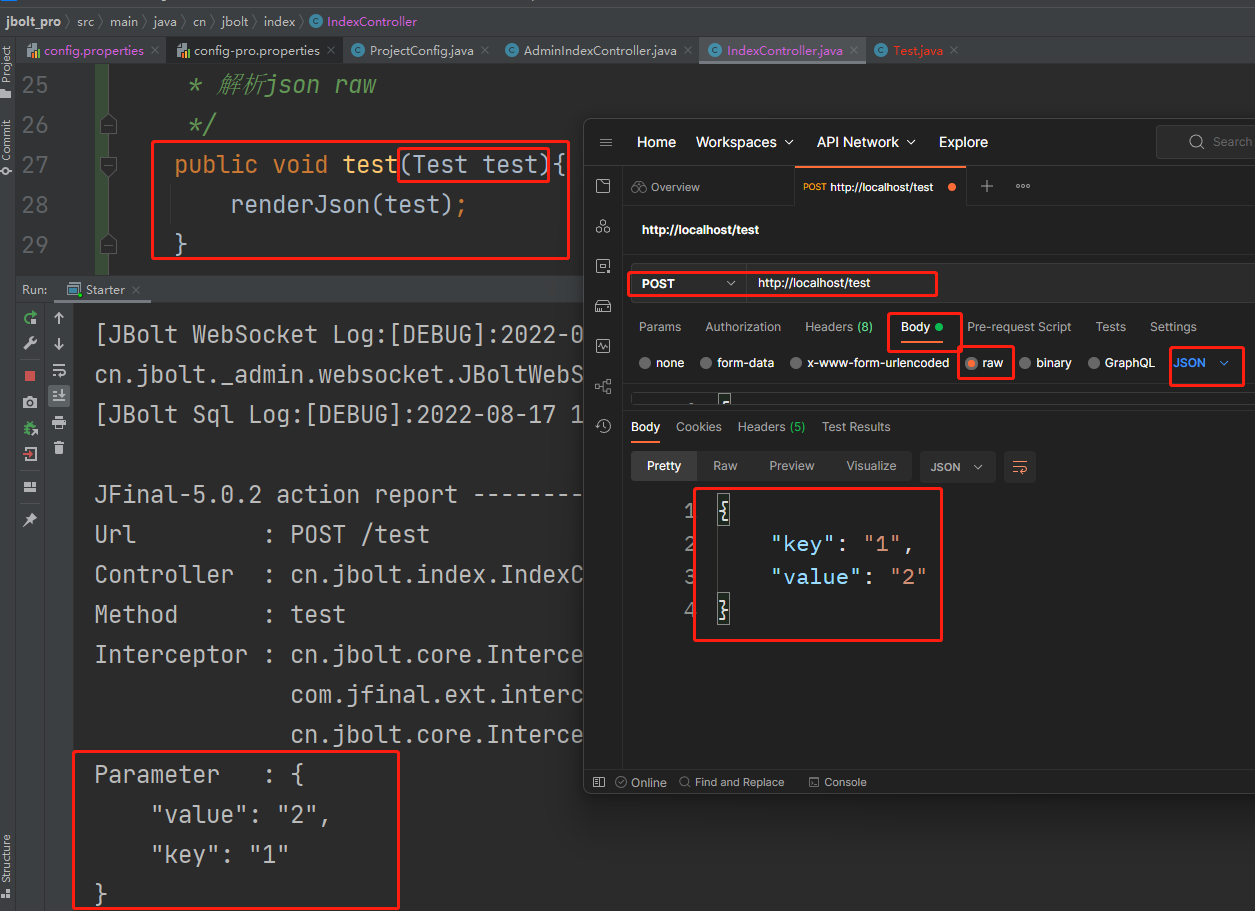Open Project tool window on left strip
The height and width of the screenshot is (911, 1255).
(x=7, y=71)
